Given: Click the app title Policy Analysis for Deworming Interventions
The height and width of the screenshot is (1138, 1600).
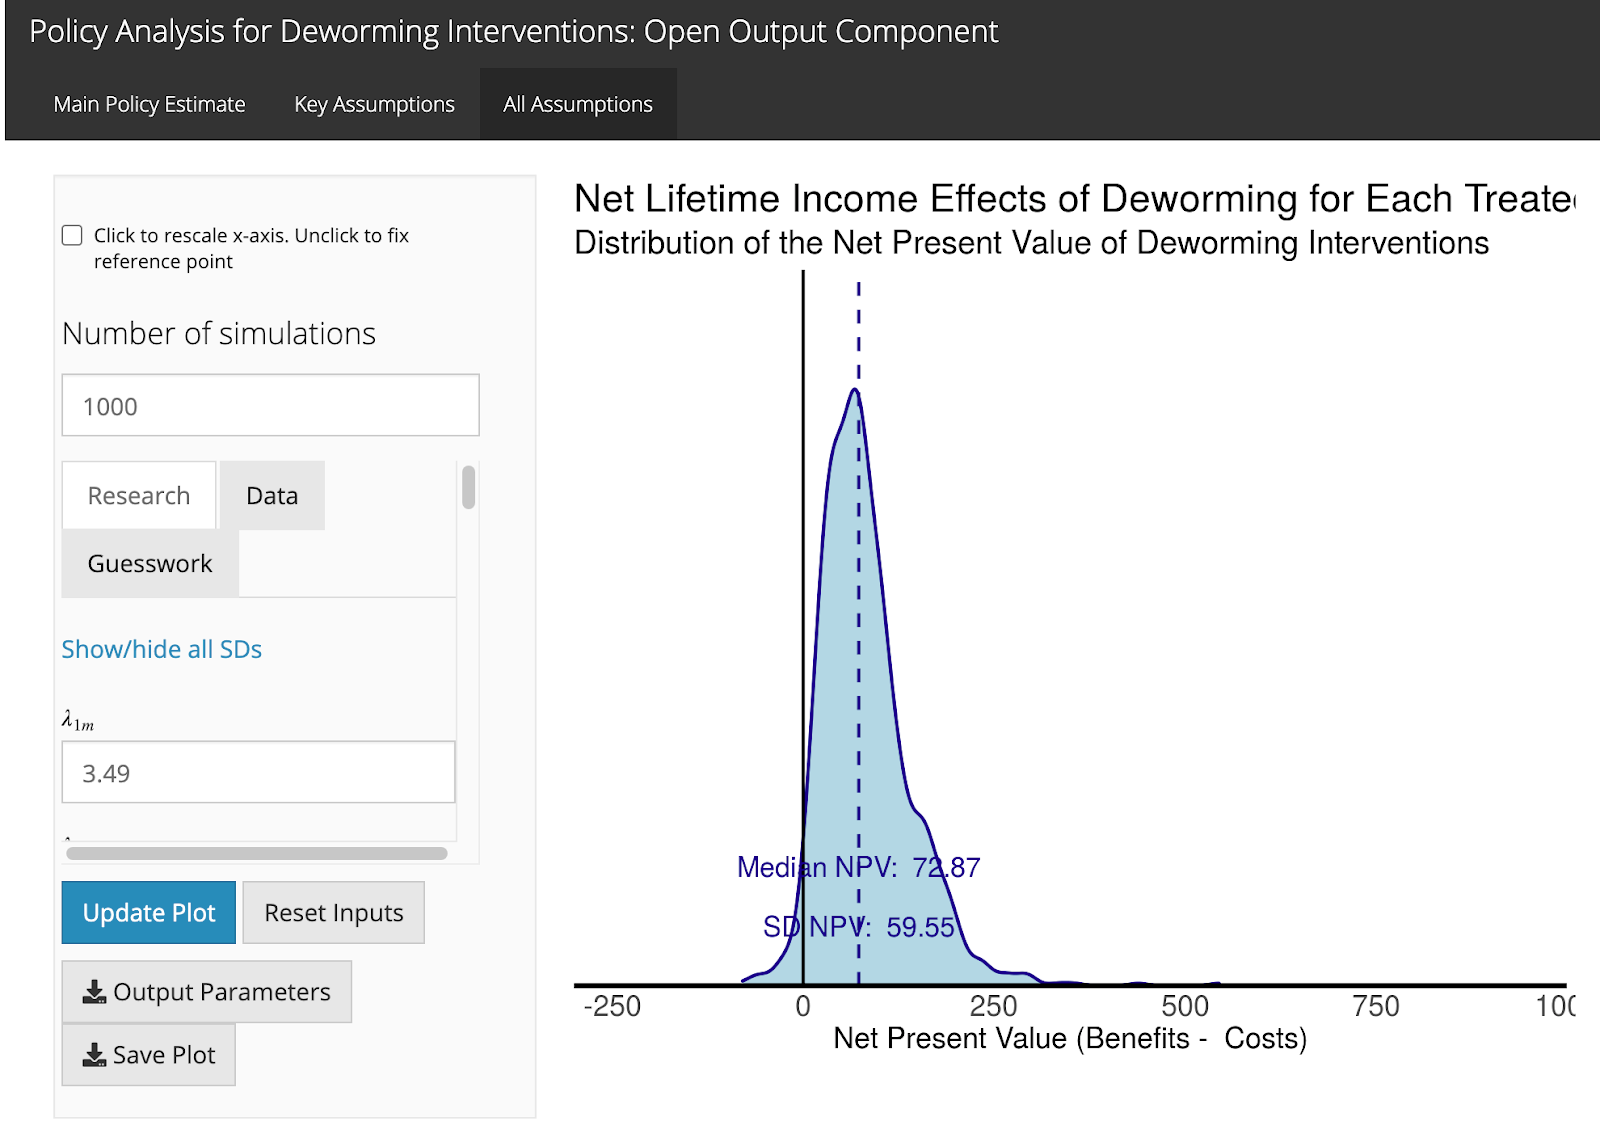Looking at the screenshot, I should coord(513,31).
